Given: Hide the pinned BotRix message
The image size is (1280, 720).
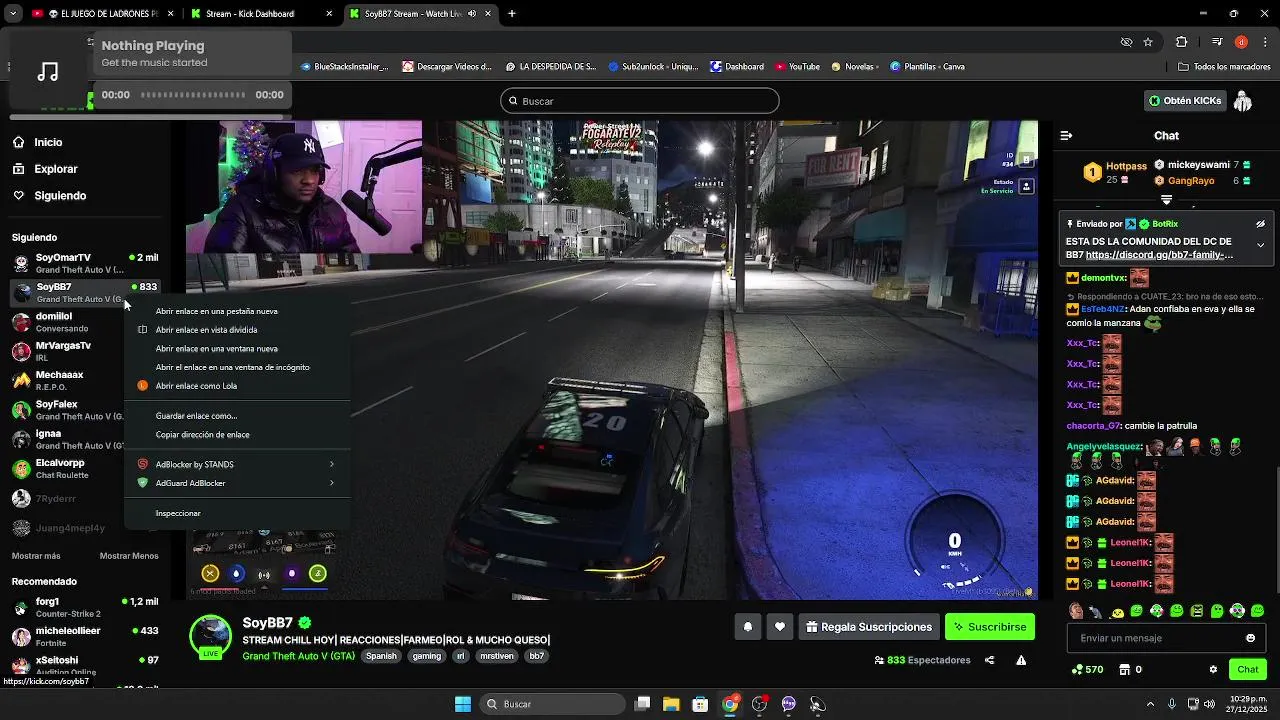Looking at the screenshot, I should tap(1260, 224).
